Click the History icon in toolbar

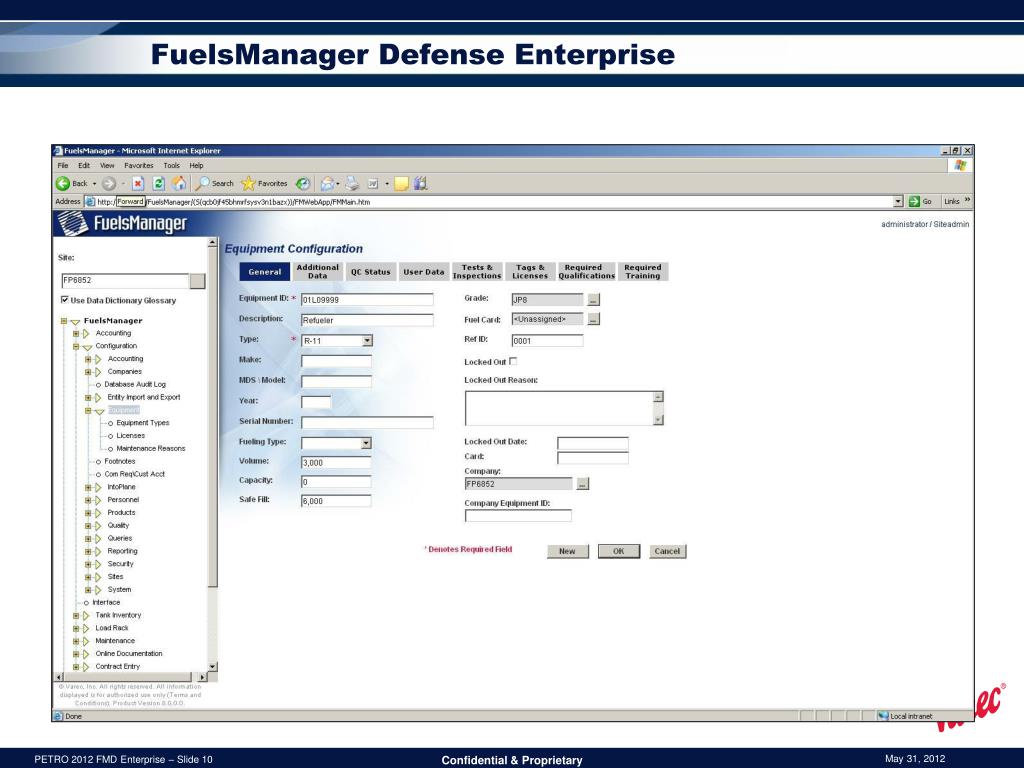(x=303, y=184)
